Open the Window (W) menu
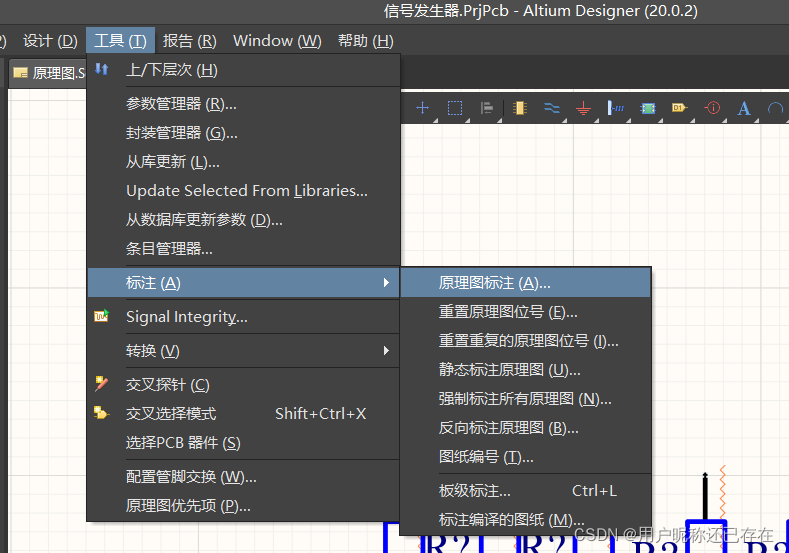 (277, 41)
